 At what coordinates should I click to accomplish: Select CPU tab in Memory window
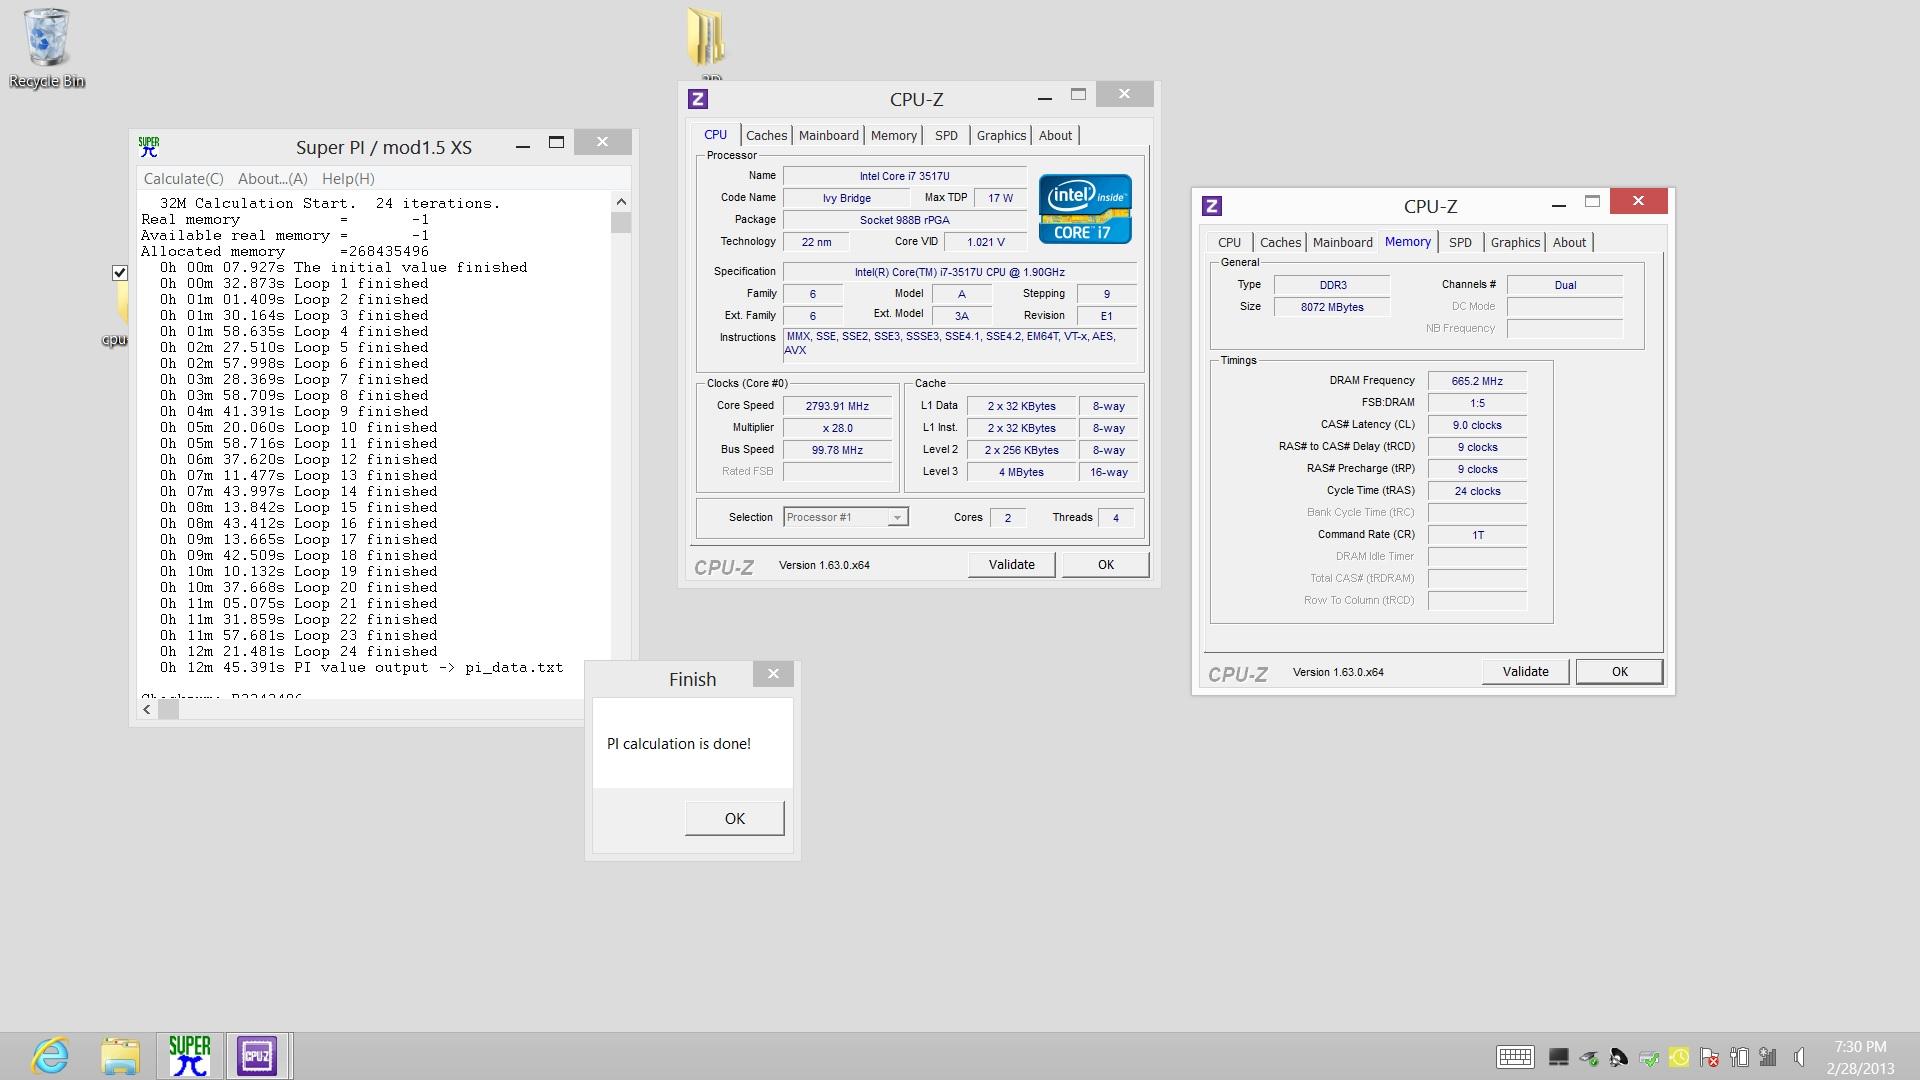(x=1229, y=242)
